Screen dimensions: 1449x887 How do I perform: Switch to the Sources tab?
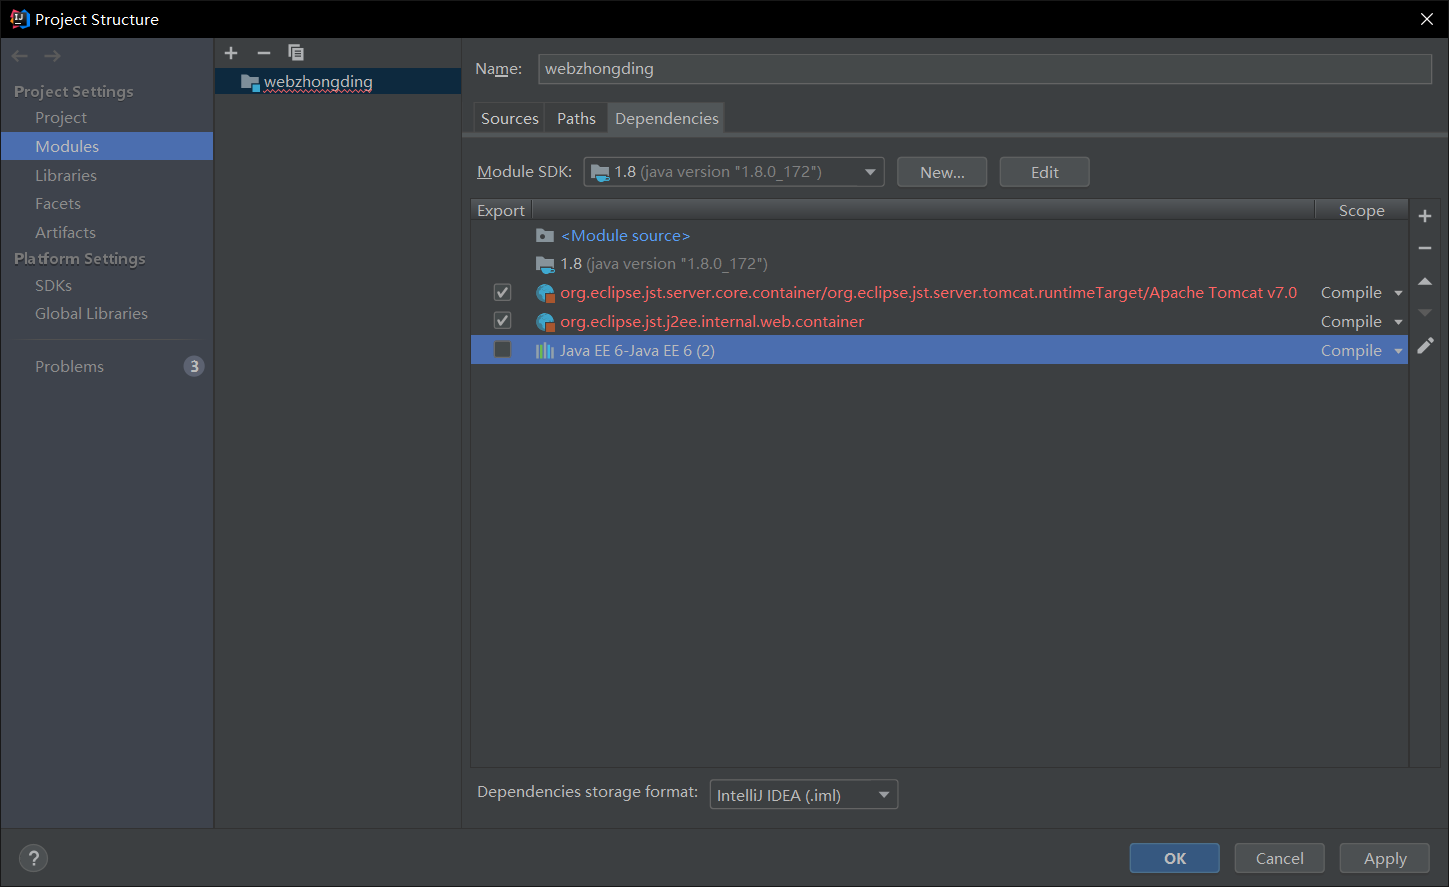click(510, 118)
